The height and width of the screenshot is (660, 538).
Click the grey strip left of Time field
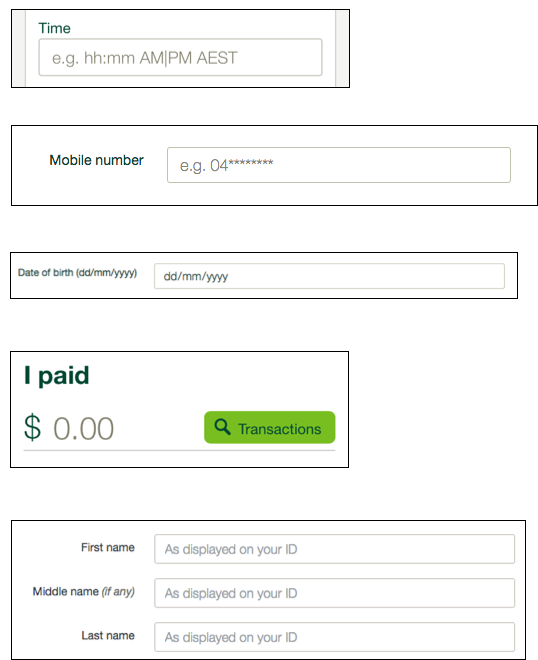point(19,48)
